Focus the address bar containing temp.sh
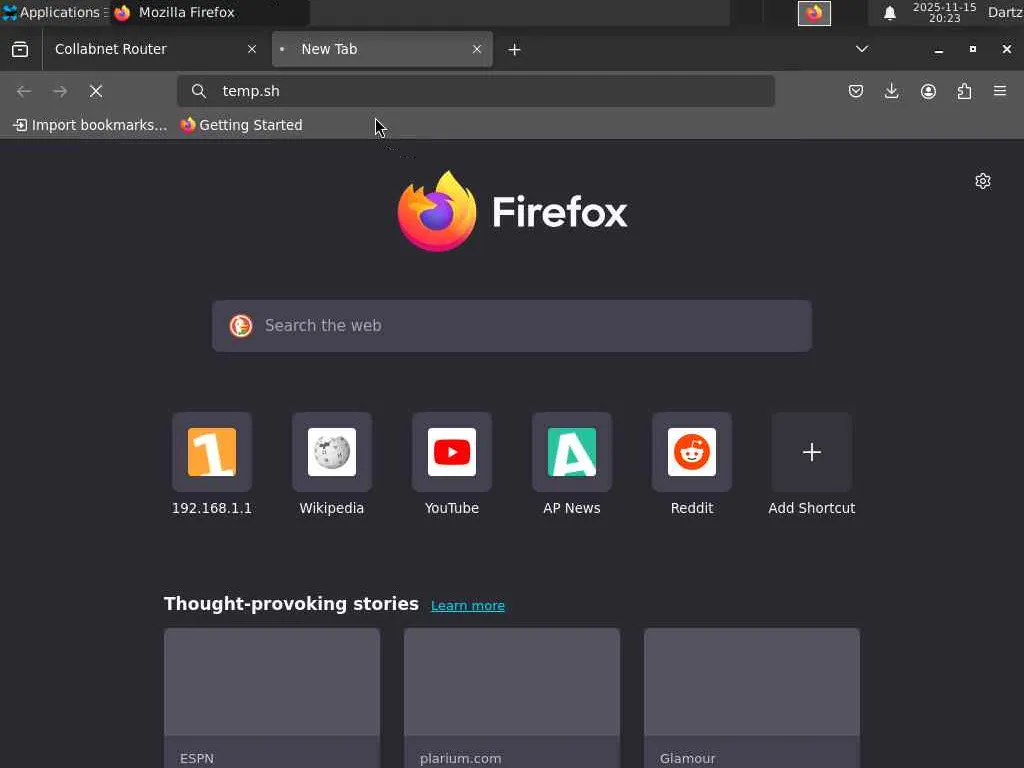Image resolution: width=1024 pixels, height=768 pixels. coord(476,91)
